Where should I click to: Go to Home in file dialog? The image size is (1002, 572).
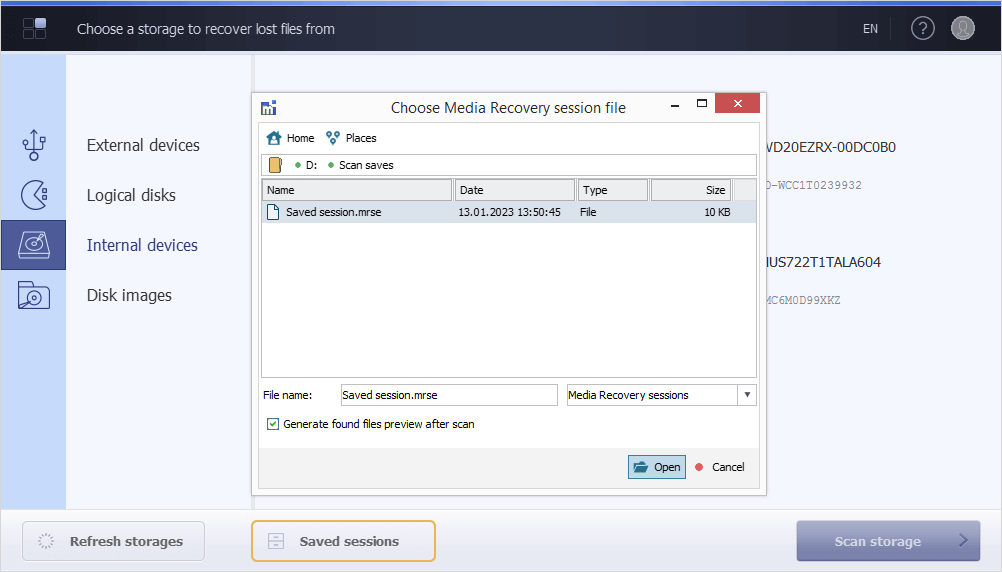[x=291, y=138]
